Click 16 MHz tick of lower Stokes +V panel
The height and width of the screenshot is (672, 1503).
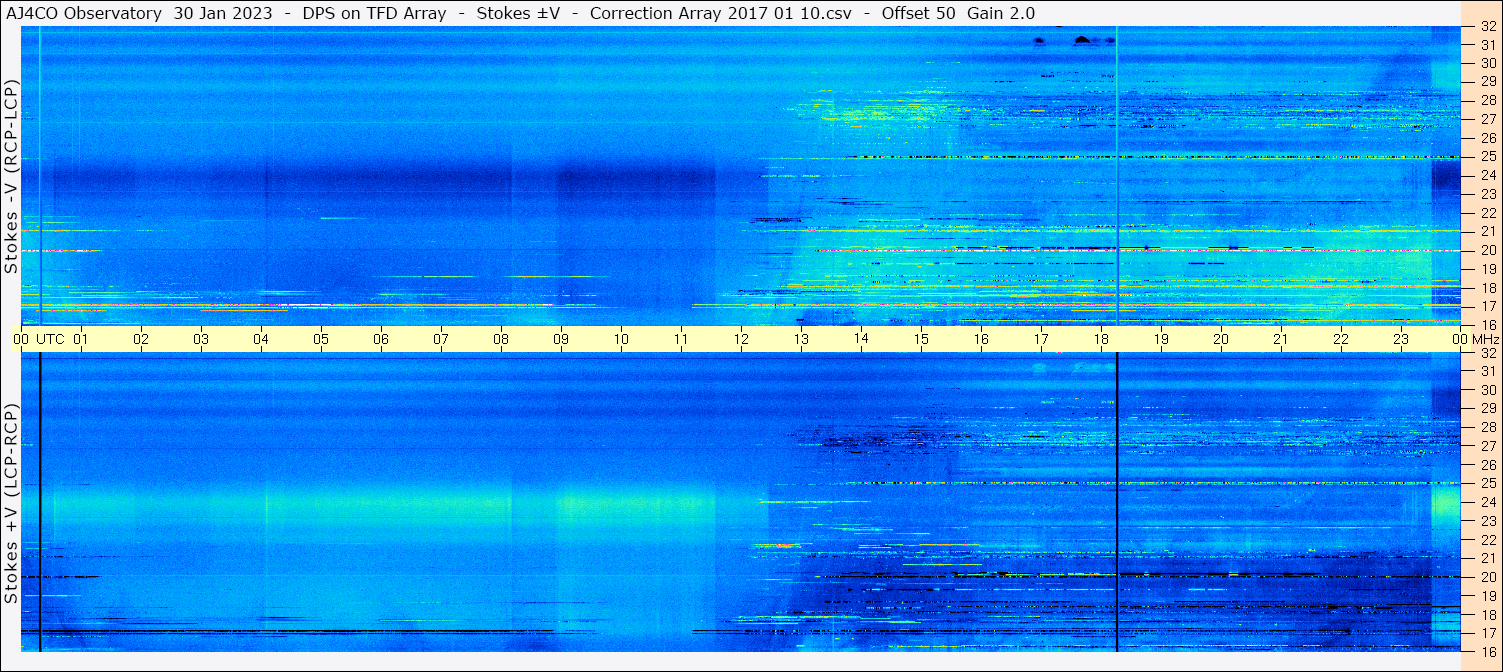1487,651
